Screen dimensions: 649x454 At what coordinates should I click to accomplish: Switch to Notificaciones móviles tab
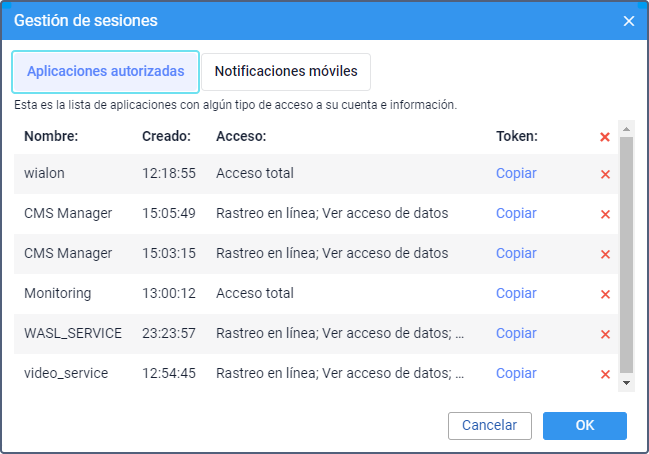click(286, 72)
